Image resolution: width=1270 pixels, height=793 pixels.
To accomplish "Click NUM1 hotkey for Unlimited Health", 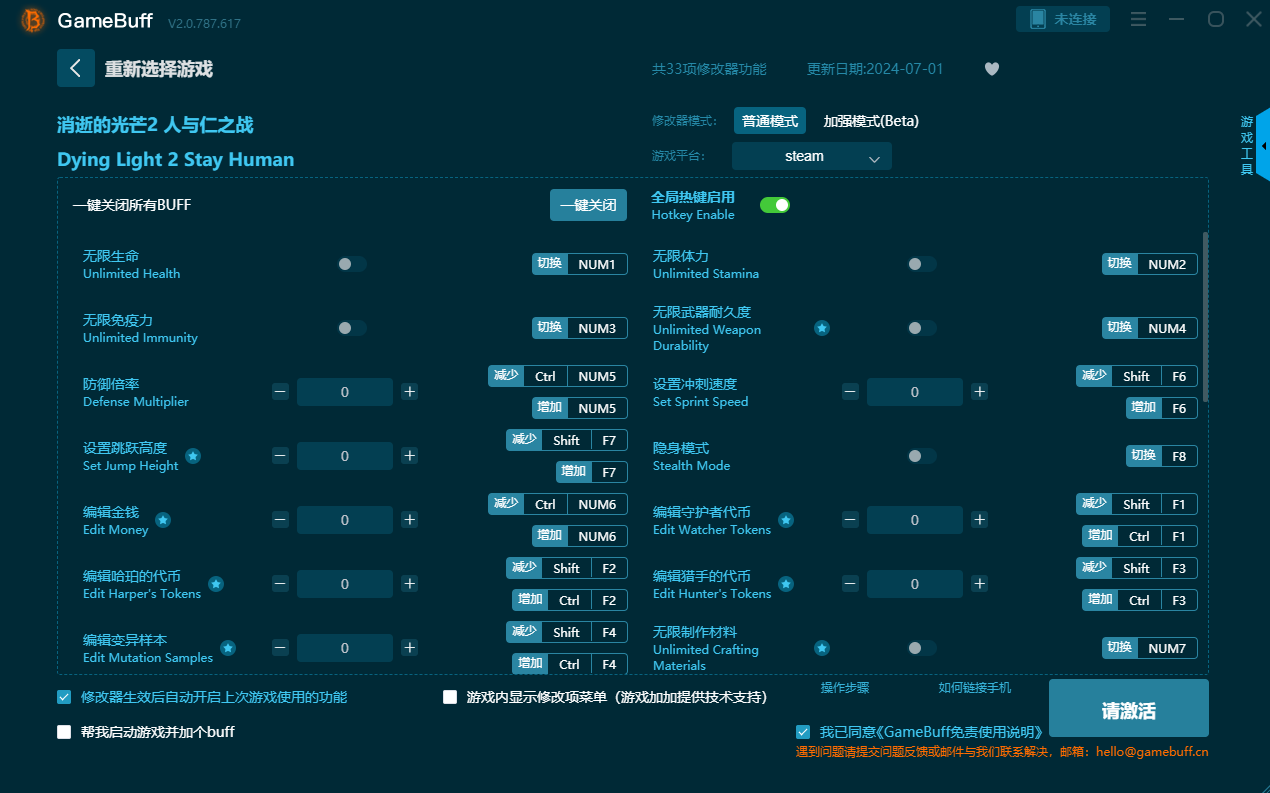I will tap(597, 264).
